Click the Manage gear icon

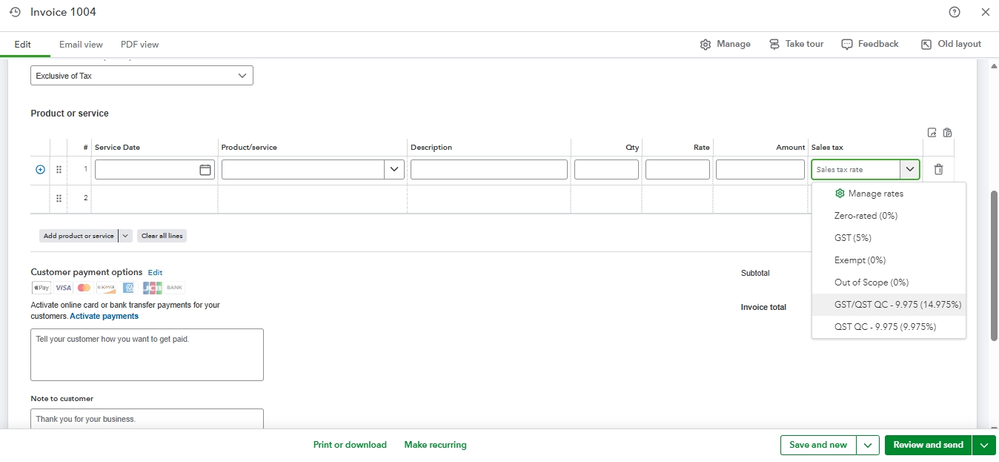point(705,45)
